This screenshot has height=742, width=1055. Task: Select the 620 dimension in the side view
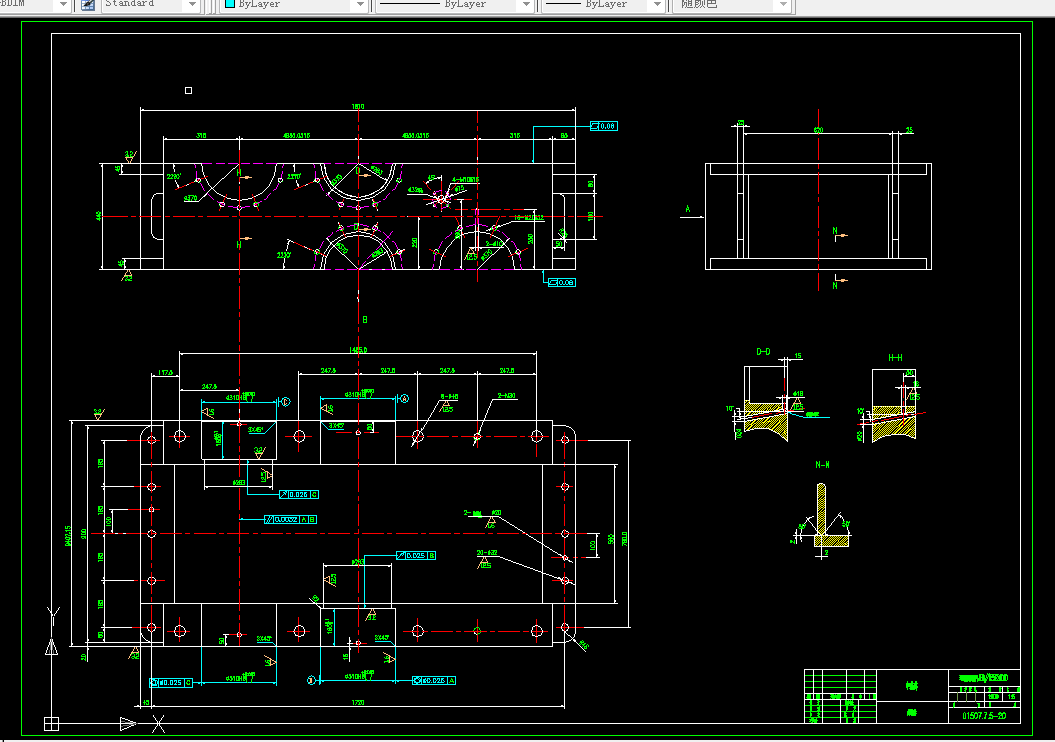point(818,130)
